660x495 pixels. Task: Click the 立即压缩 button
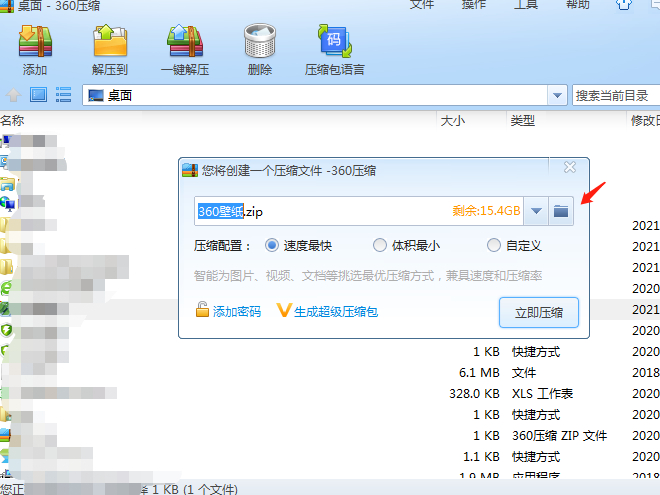[x=539, y=312]
